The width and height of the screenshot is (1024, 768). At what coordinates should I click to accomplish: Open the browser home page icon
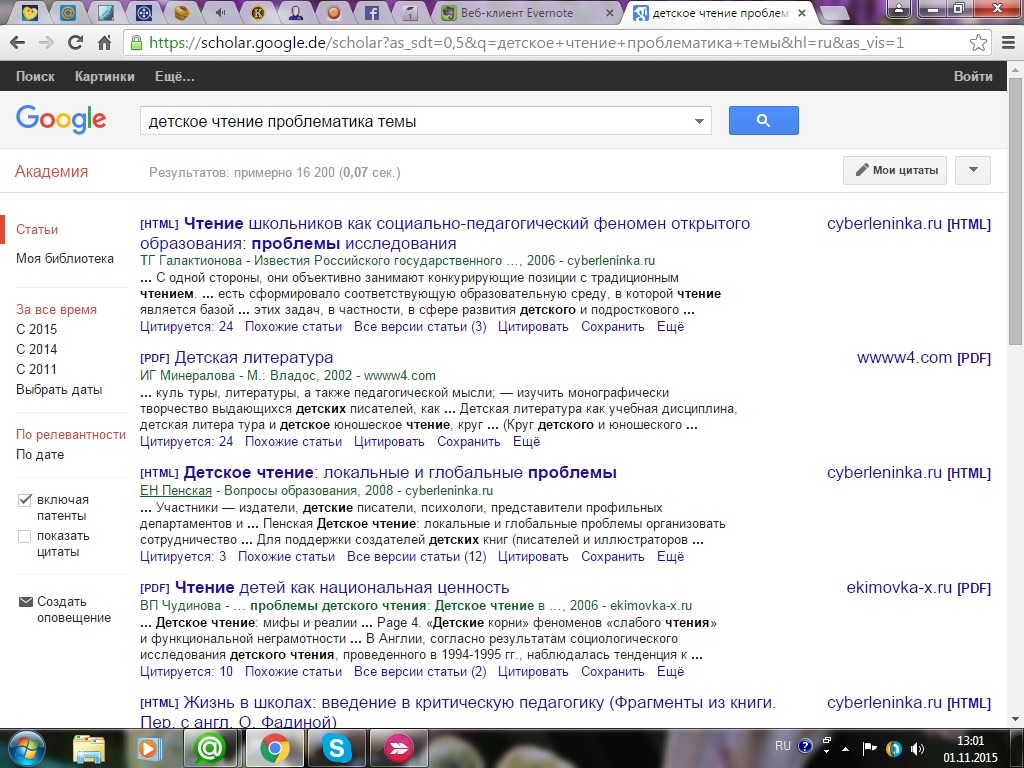pos(104,43)
